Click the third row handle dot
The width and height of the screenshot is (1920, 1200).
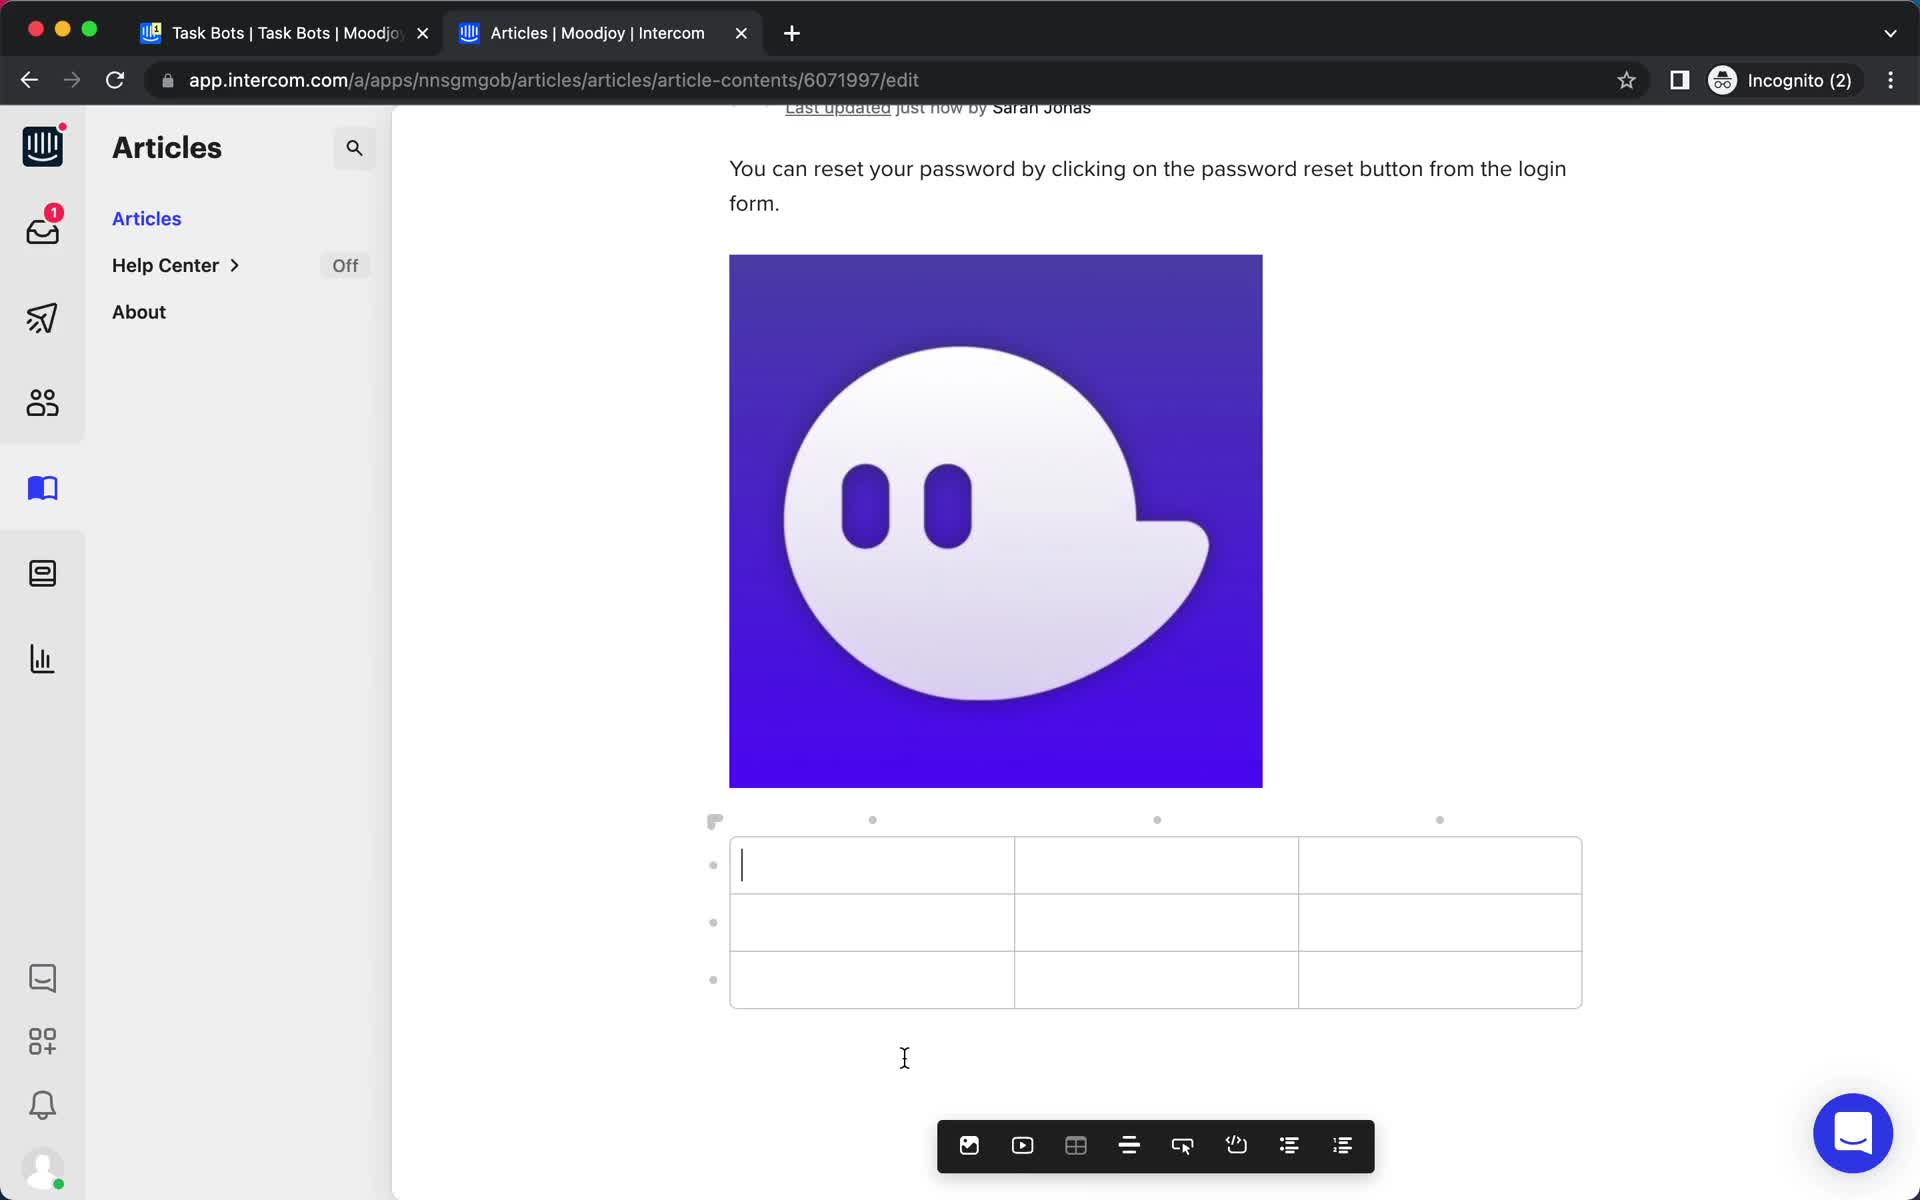coord(713,979)
